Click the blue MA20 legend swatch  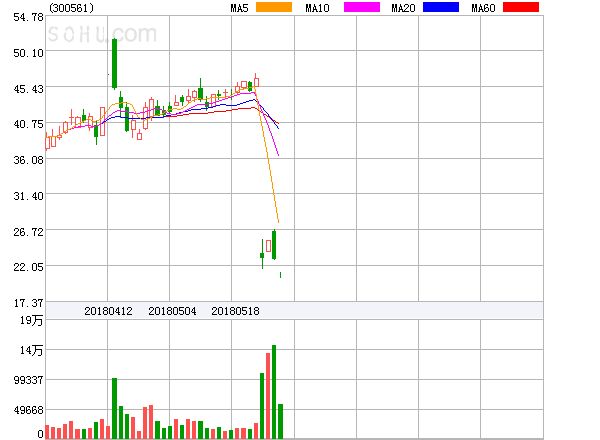[x=441, y=7]
